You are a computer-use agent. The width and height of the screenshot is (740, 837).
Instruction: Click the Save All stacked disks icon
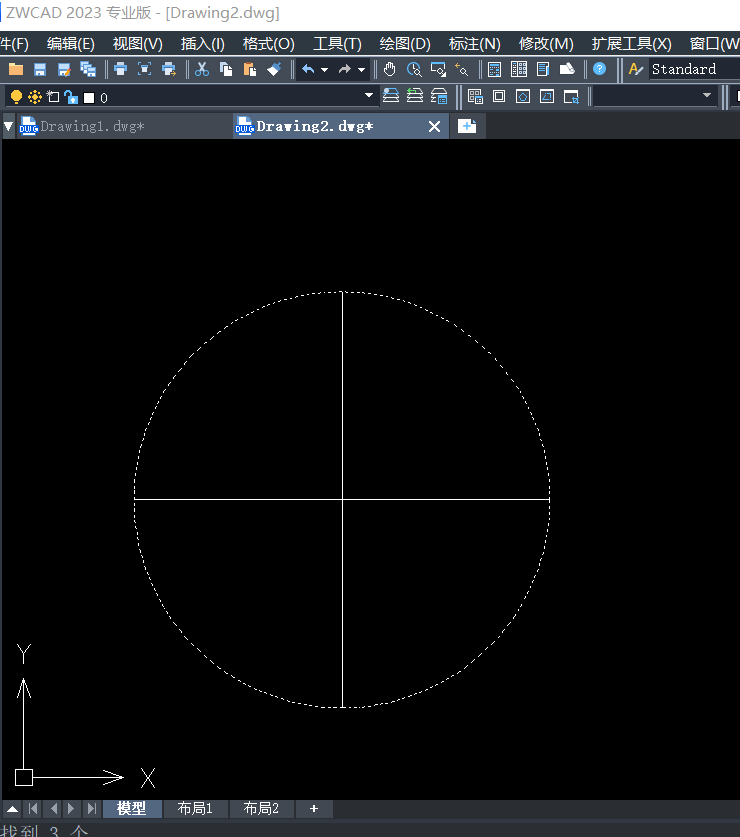click(x=88, y=69)
